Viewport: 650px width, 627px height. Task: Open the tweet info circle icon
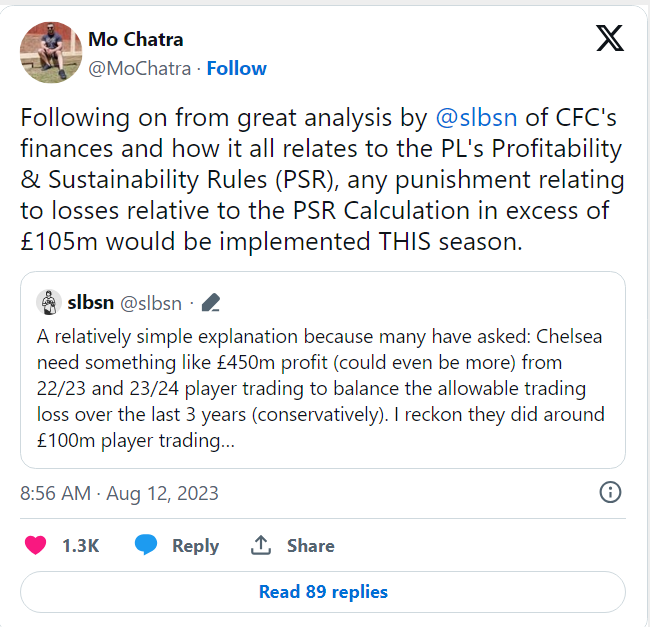coord(610,492)
